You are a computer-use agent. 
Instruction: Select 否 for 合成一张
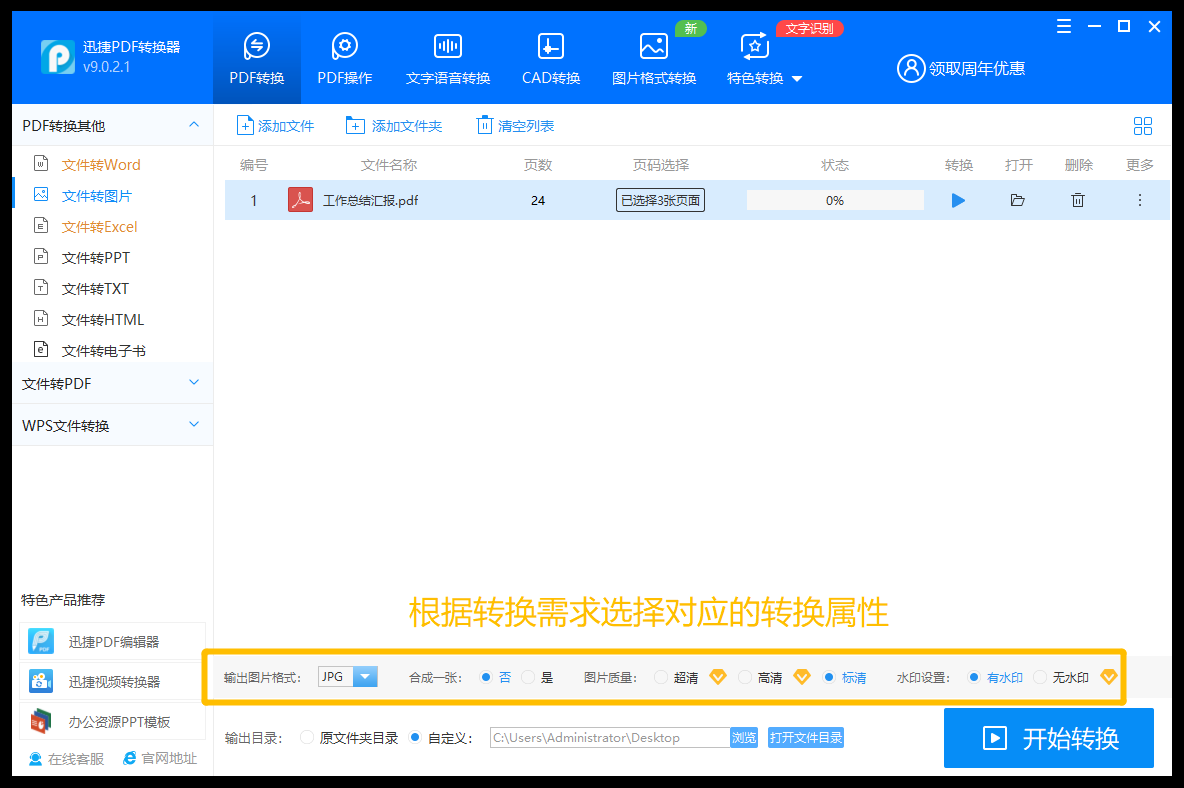(495, 678)
